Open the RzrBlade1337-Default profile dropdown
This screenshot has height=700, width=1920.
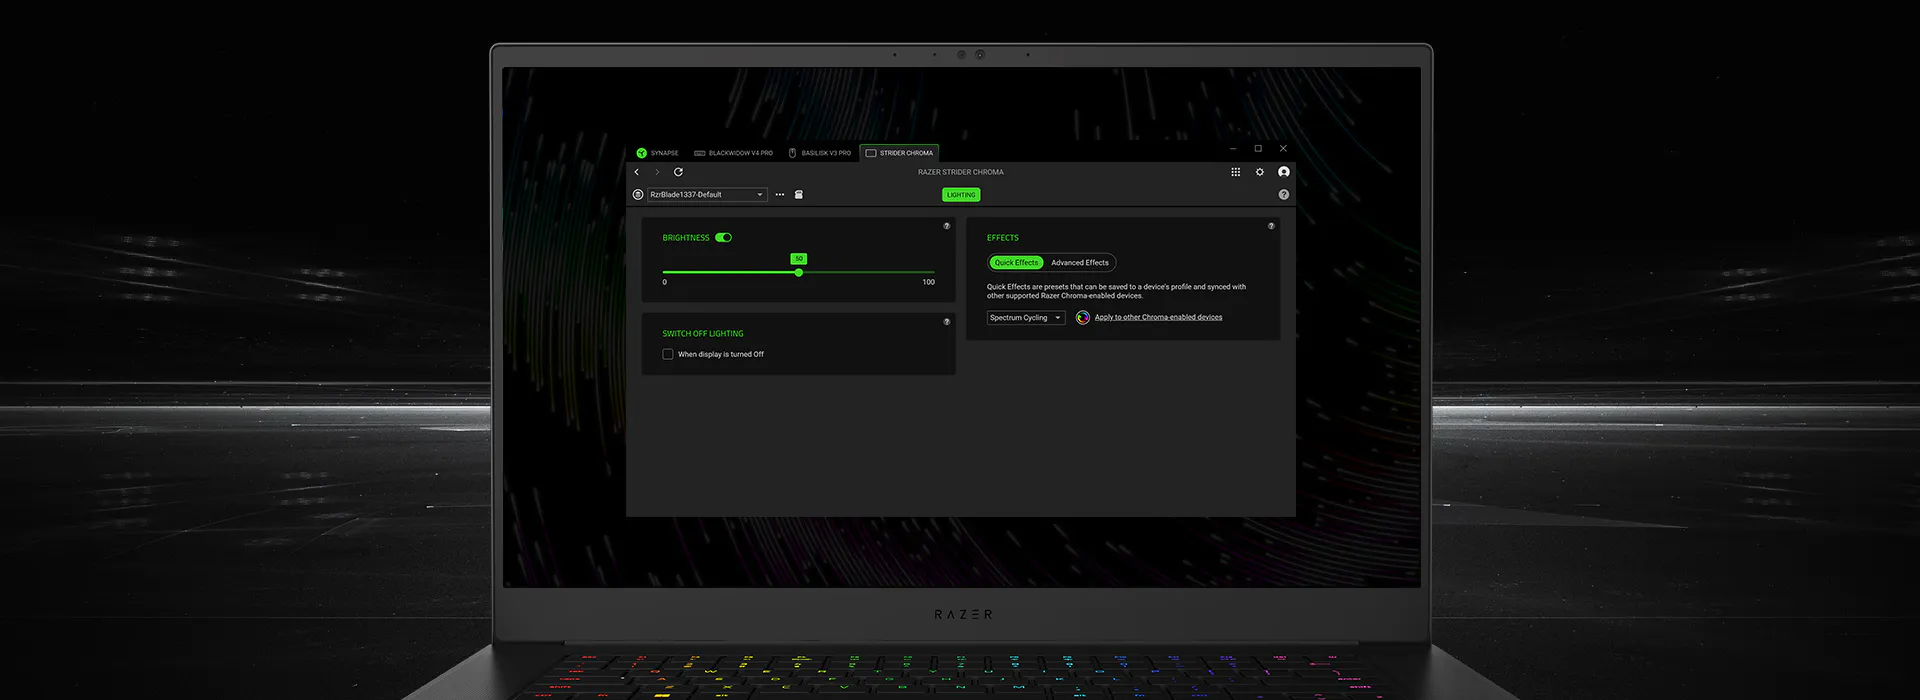[x=707, y=195]
